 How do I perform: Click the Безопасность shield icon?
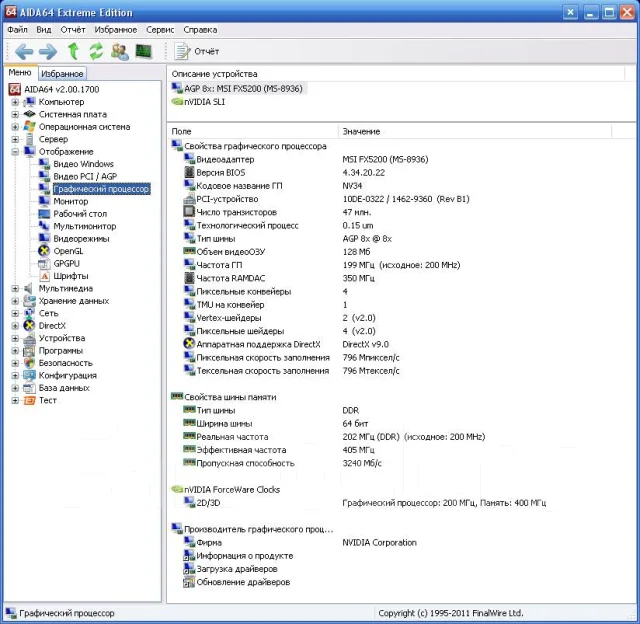click(29, 363)
